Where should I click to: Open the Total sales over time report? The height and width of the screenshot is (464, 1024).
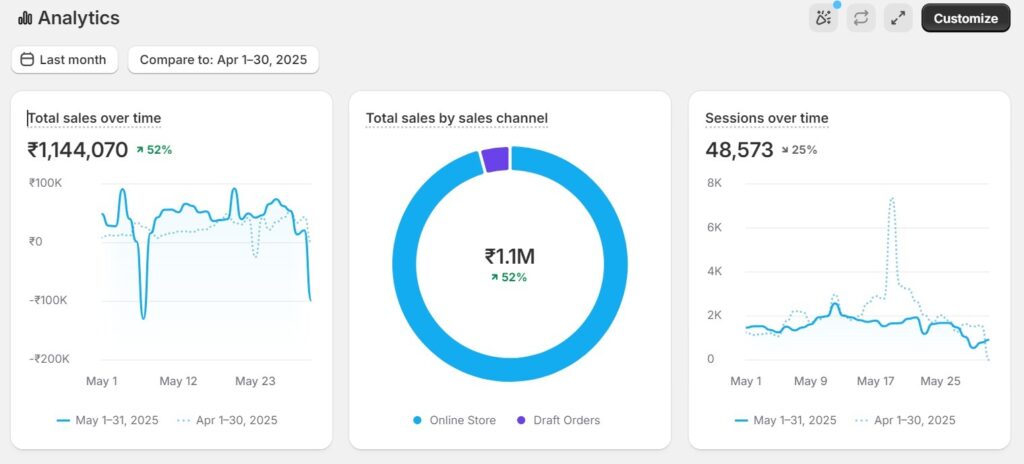point(94,118)
